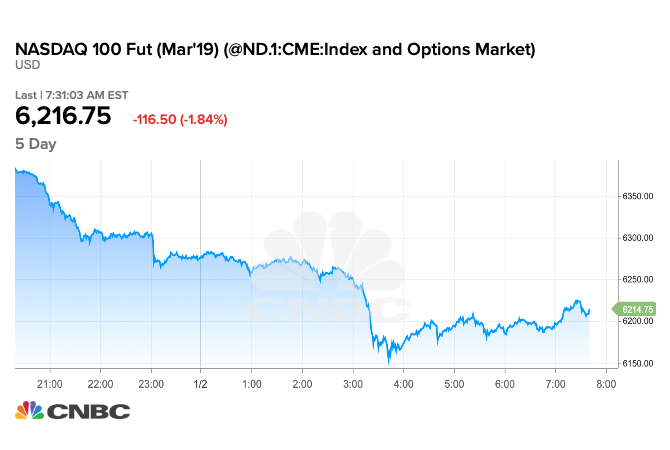The image size is (670, 450).
Task: Click the green 6214.75 current price tag
Action: tap(637, 310)
